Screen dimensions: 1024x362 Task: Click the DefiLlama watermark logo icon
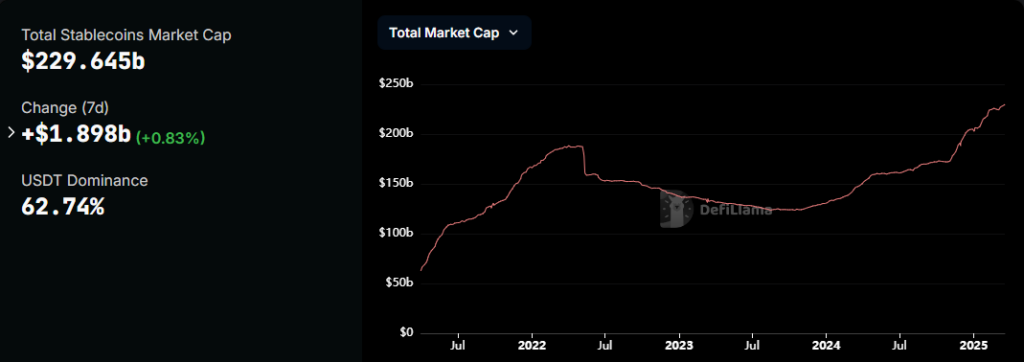pos(677,209)
